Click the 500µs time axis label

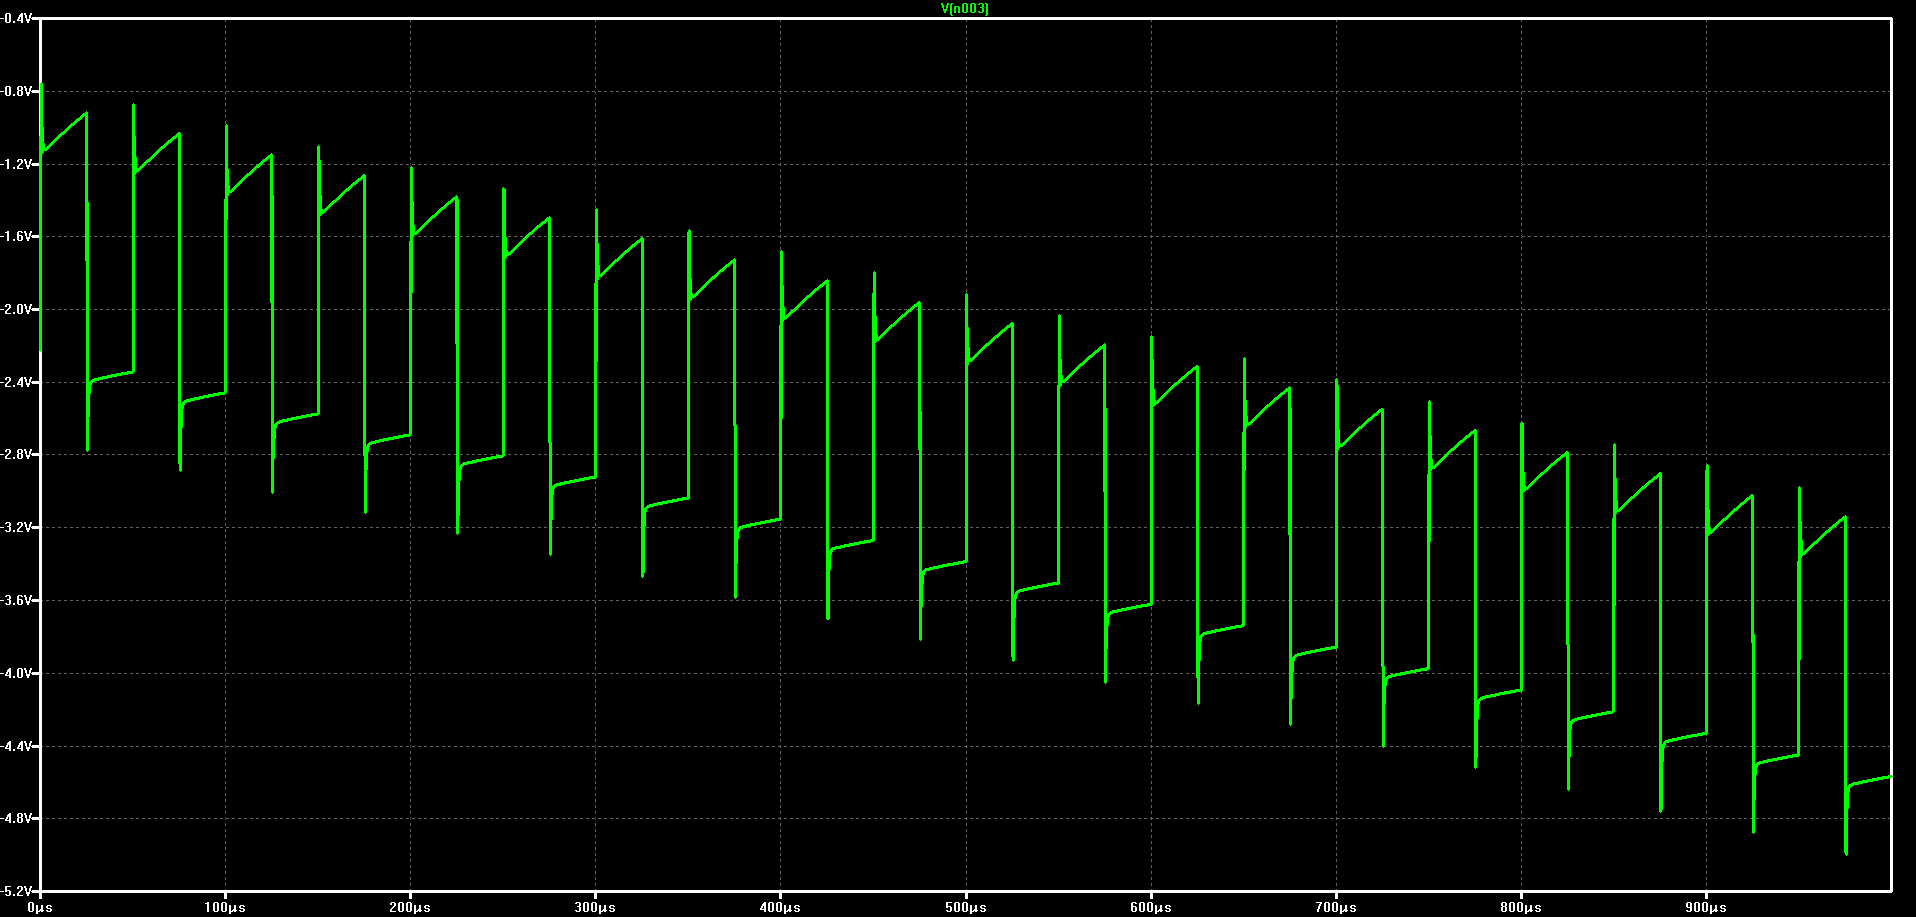(966, 908)
